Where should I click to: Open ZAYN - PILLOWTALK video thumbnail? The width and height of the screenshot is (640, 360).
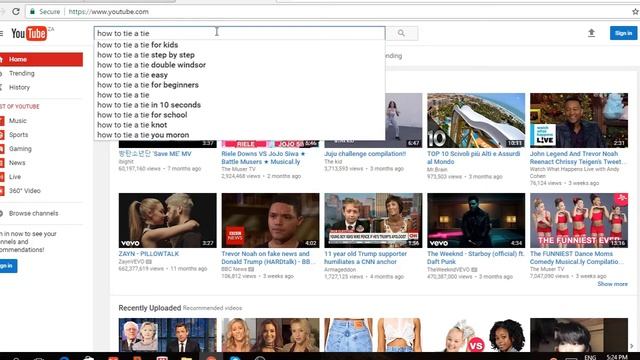[167, 220]
